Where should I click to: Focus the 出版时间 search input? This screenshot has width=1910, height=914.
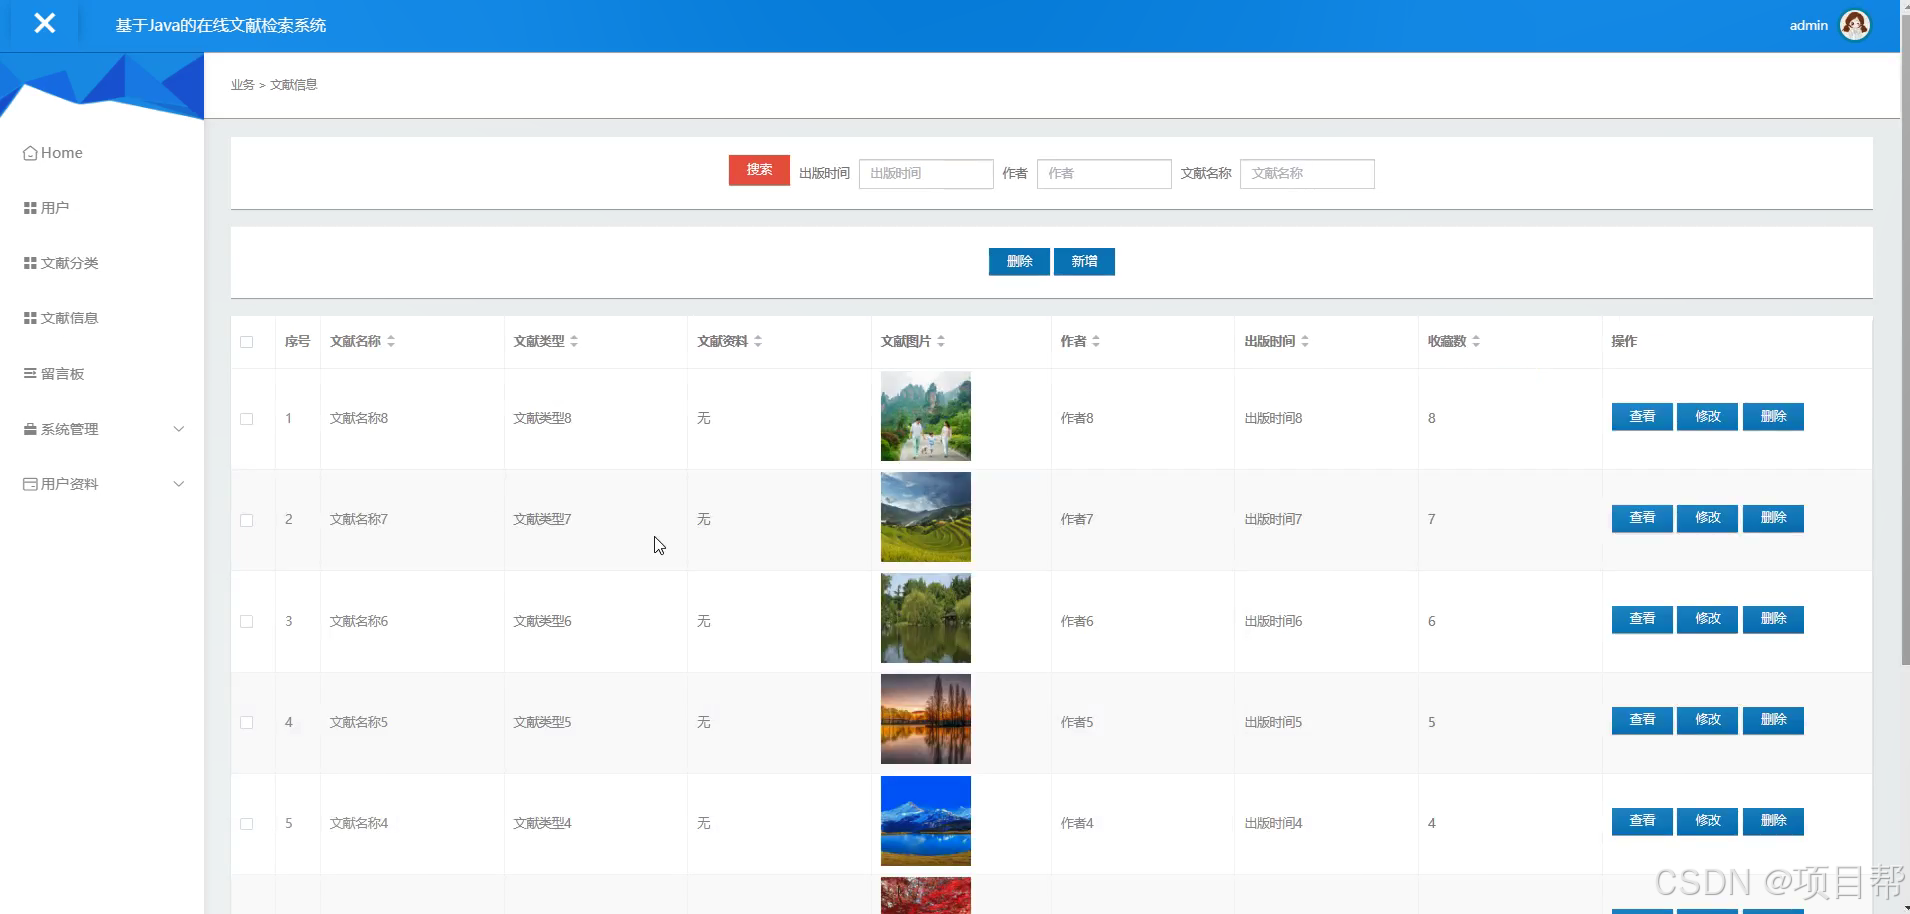tap(926, 173)
